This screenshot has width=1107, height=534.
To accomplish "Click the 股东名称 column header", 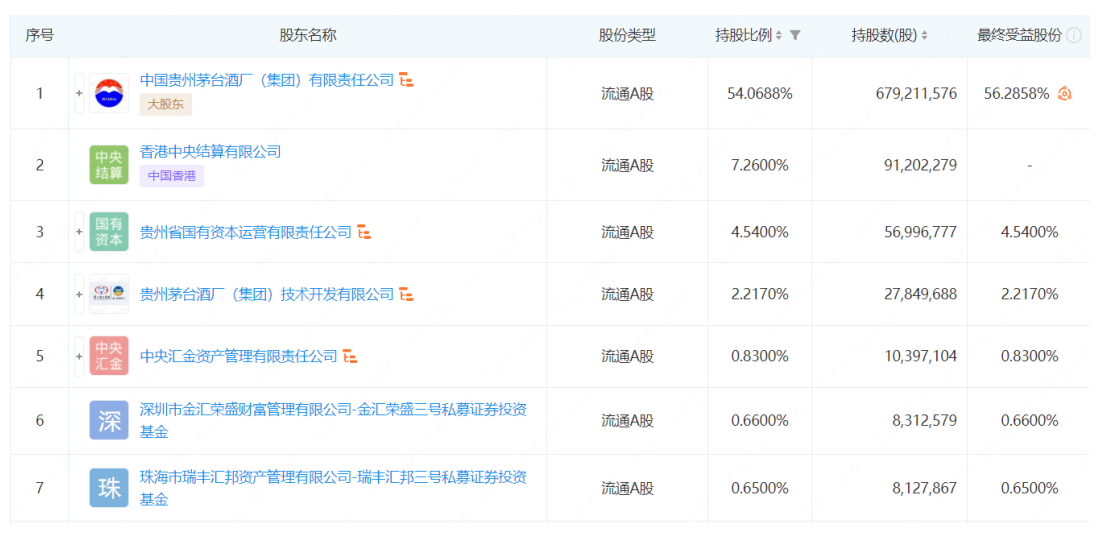I will (308, 35).
